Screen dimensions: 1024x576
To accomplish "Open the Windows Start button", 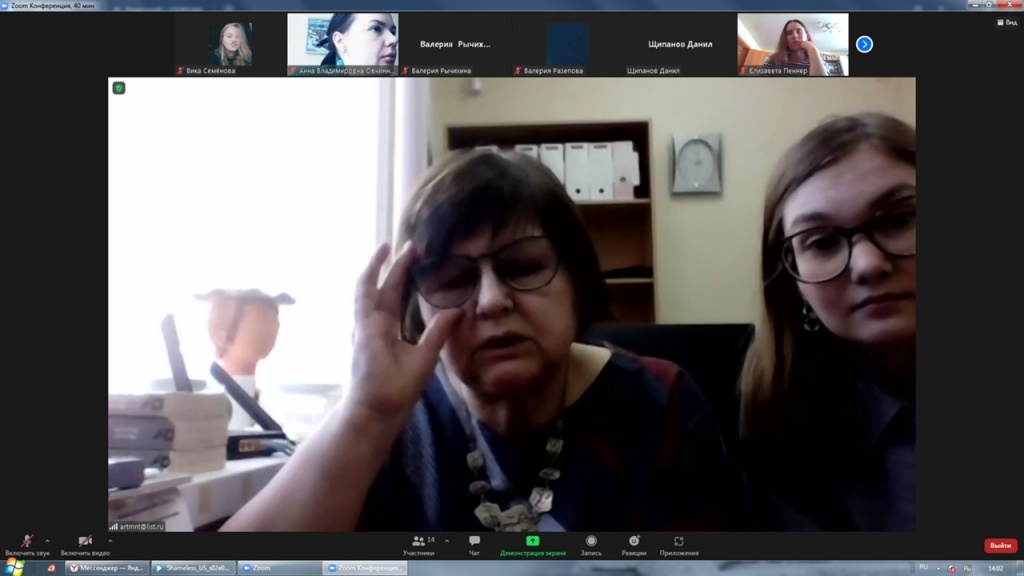I will 14,567.
